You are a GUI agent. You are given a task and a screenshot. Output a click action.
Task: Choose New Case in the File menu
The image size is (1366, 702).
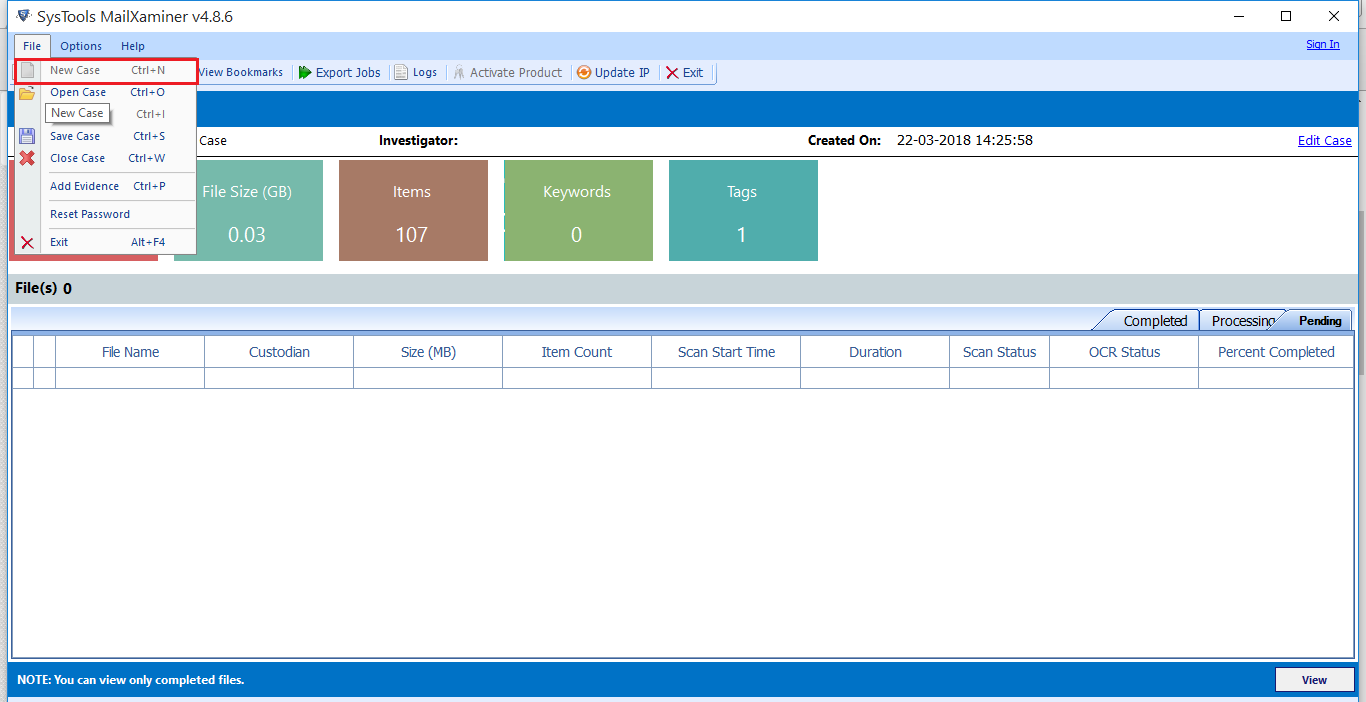click(x=106, y=71)
